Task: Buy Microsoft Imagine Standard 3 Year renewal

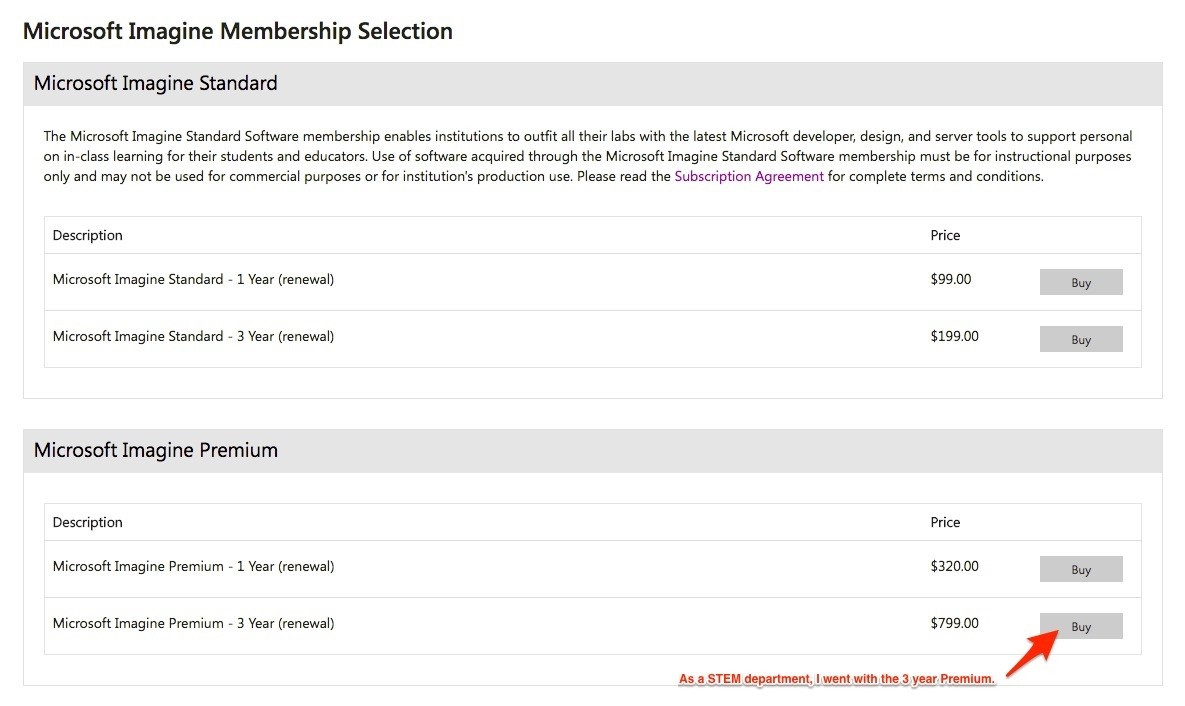Action: click(x=1081, y=339)
